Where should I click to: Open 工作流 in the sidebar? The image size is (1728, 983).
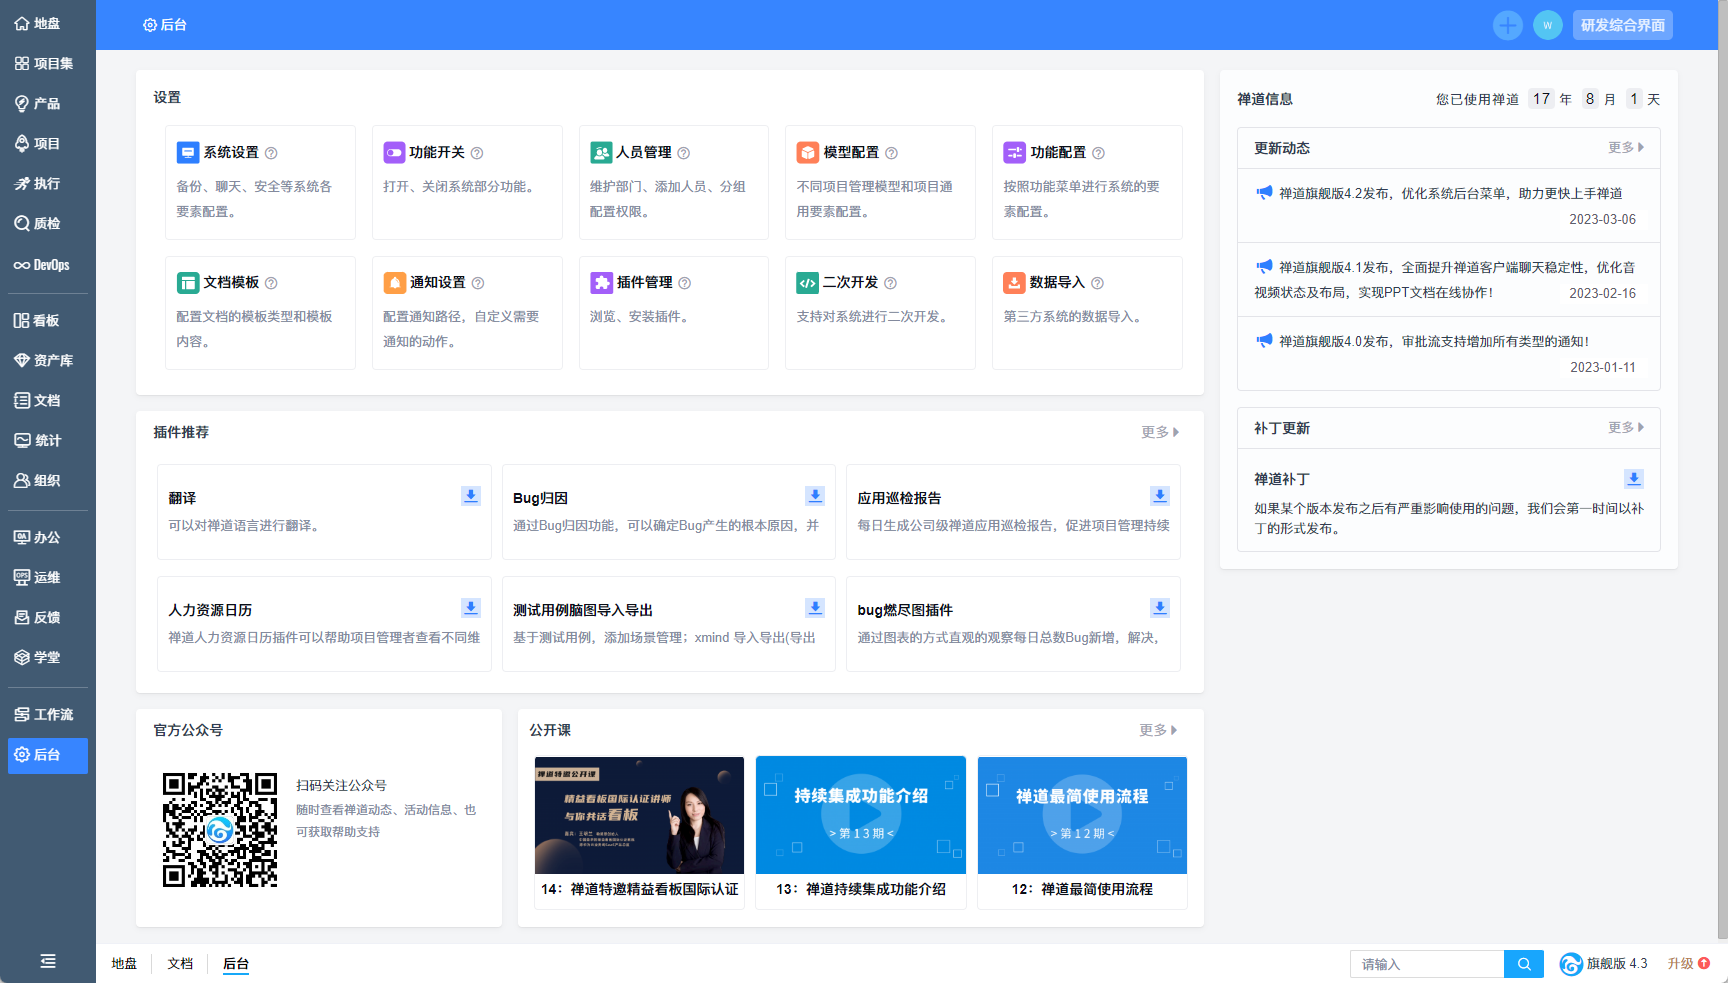(47, 714)
